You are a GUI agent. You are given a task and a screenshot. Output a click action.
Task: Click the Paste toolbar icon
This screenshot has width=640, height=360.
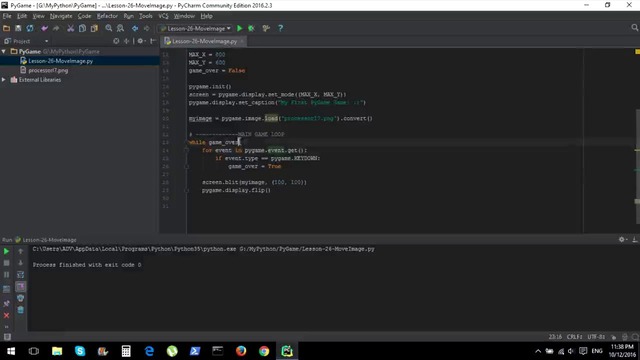pyautogui.click(x=94, y=28)
